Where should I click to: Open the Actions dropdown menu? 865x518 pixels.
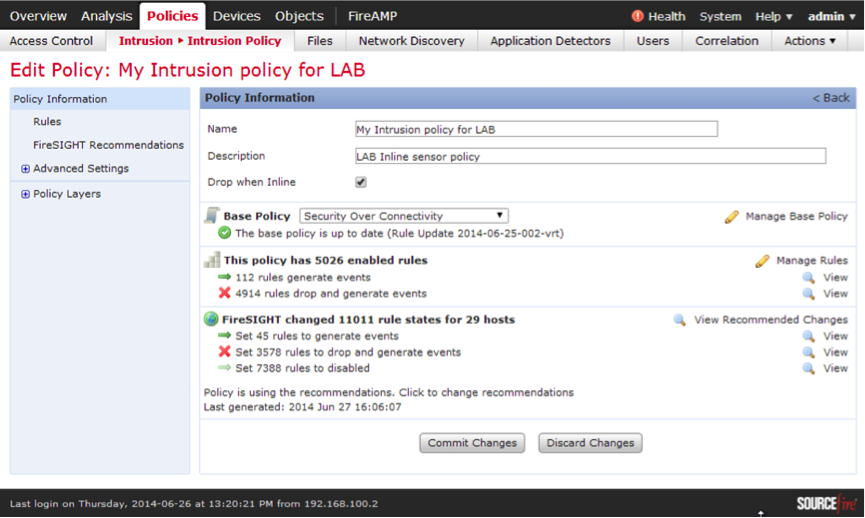coord(810,41)
